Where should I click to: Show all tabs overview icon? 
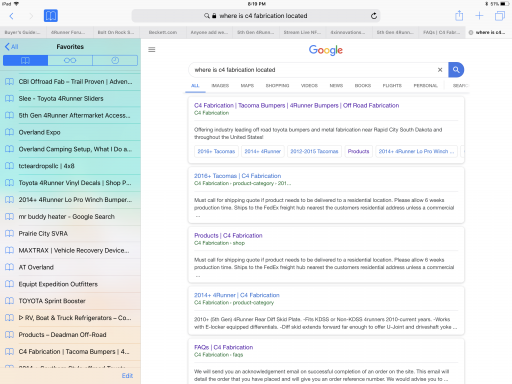coord(500,16)
